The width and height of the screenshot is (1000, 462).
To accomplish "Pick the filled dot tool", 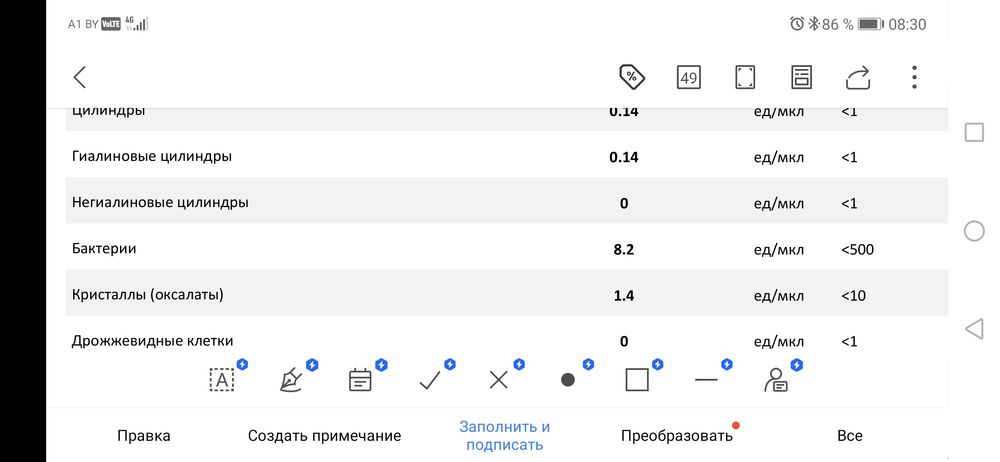I will pyautogui.click(x=568, y=380).
